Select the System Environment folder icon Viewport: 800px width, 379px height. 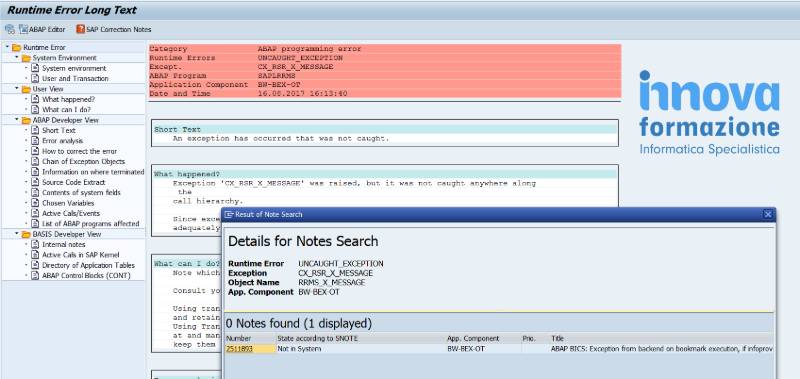pyautogui.click(x=26, y=58)
